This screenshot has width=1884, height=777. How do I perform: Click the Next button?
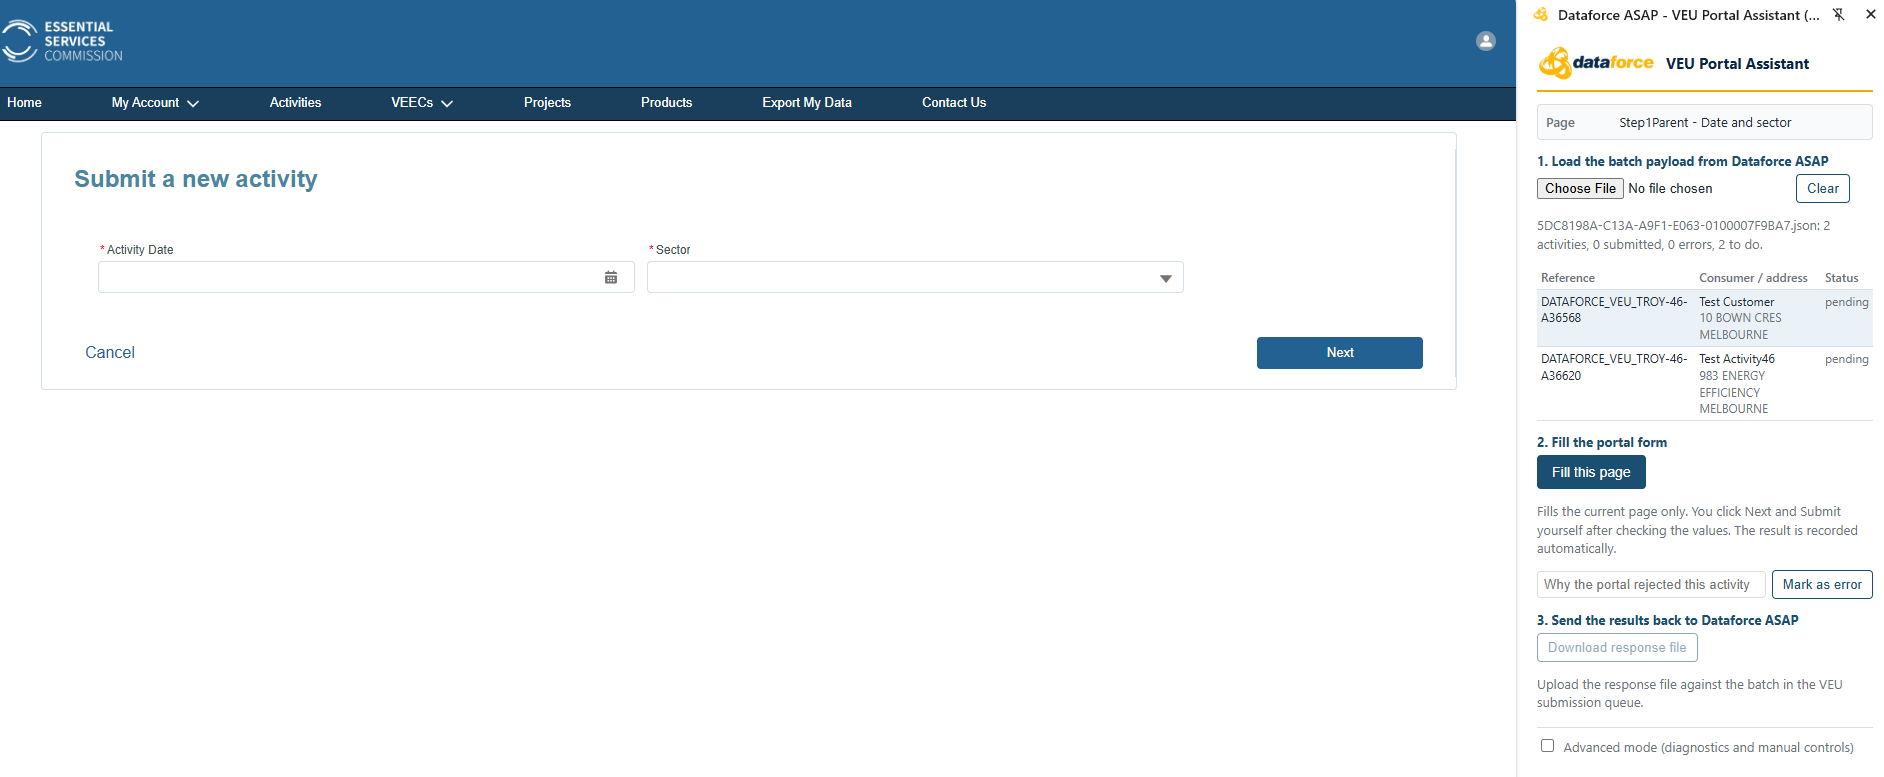pos(1340,353)
